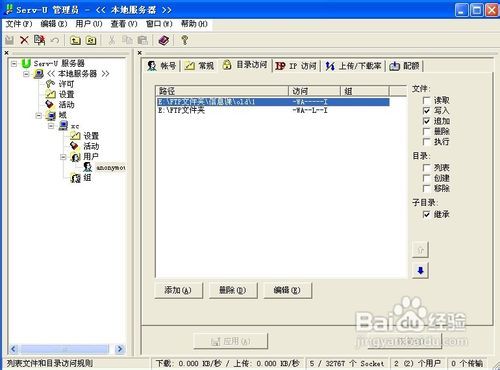Open the 窗口(W) menu
This screenshot has width=500, height=370.
pyautogui.click(x=159, y=24)
